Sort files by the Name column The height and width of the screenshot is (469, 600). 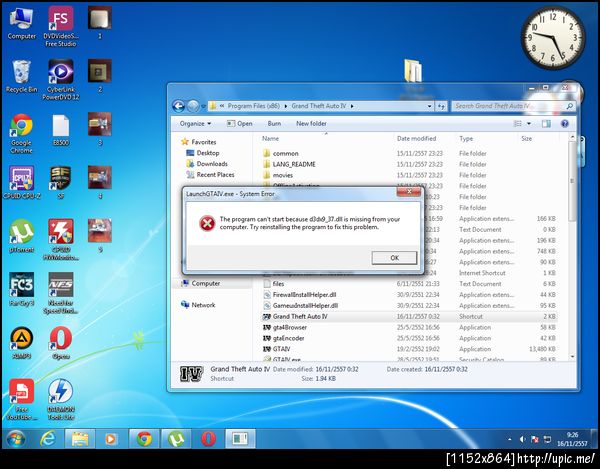pyautogui.click(x=271, y=138)
